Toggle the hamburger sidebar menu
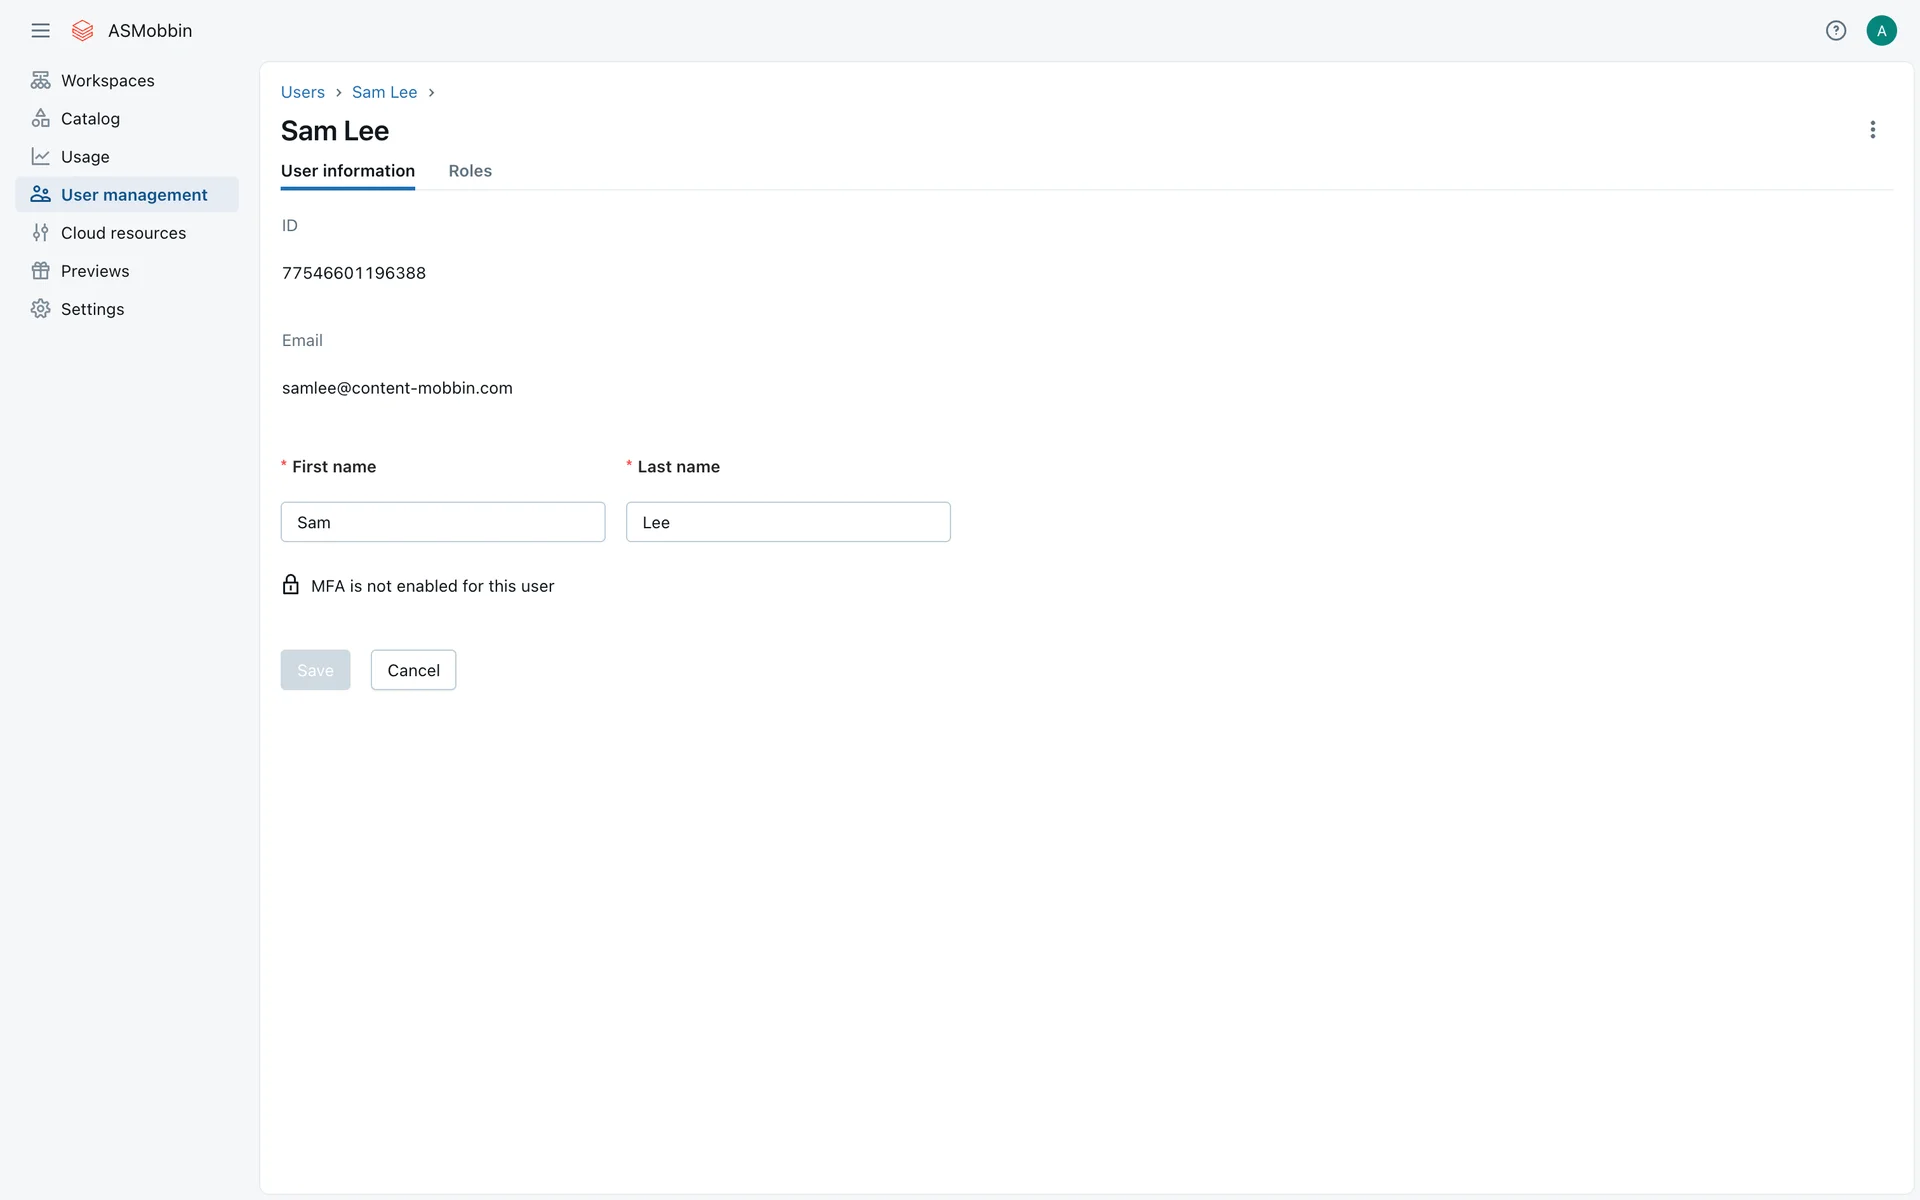The height and width of the screenshot is (1200, 1920). 40,31
